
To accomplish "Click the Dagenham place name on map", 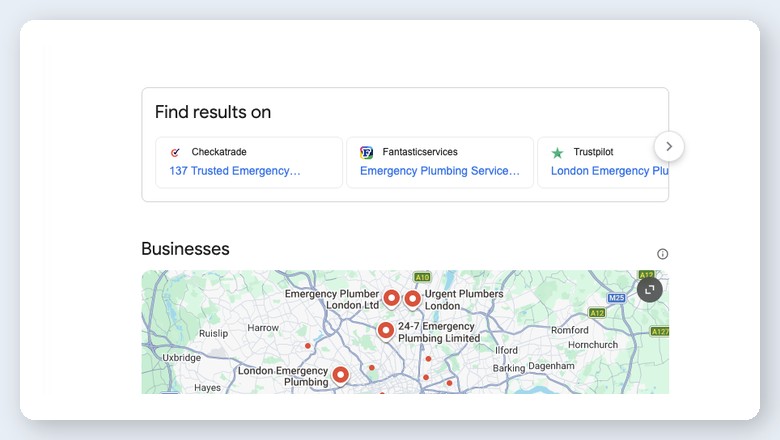I will pos(551,366).
